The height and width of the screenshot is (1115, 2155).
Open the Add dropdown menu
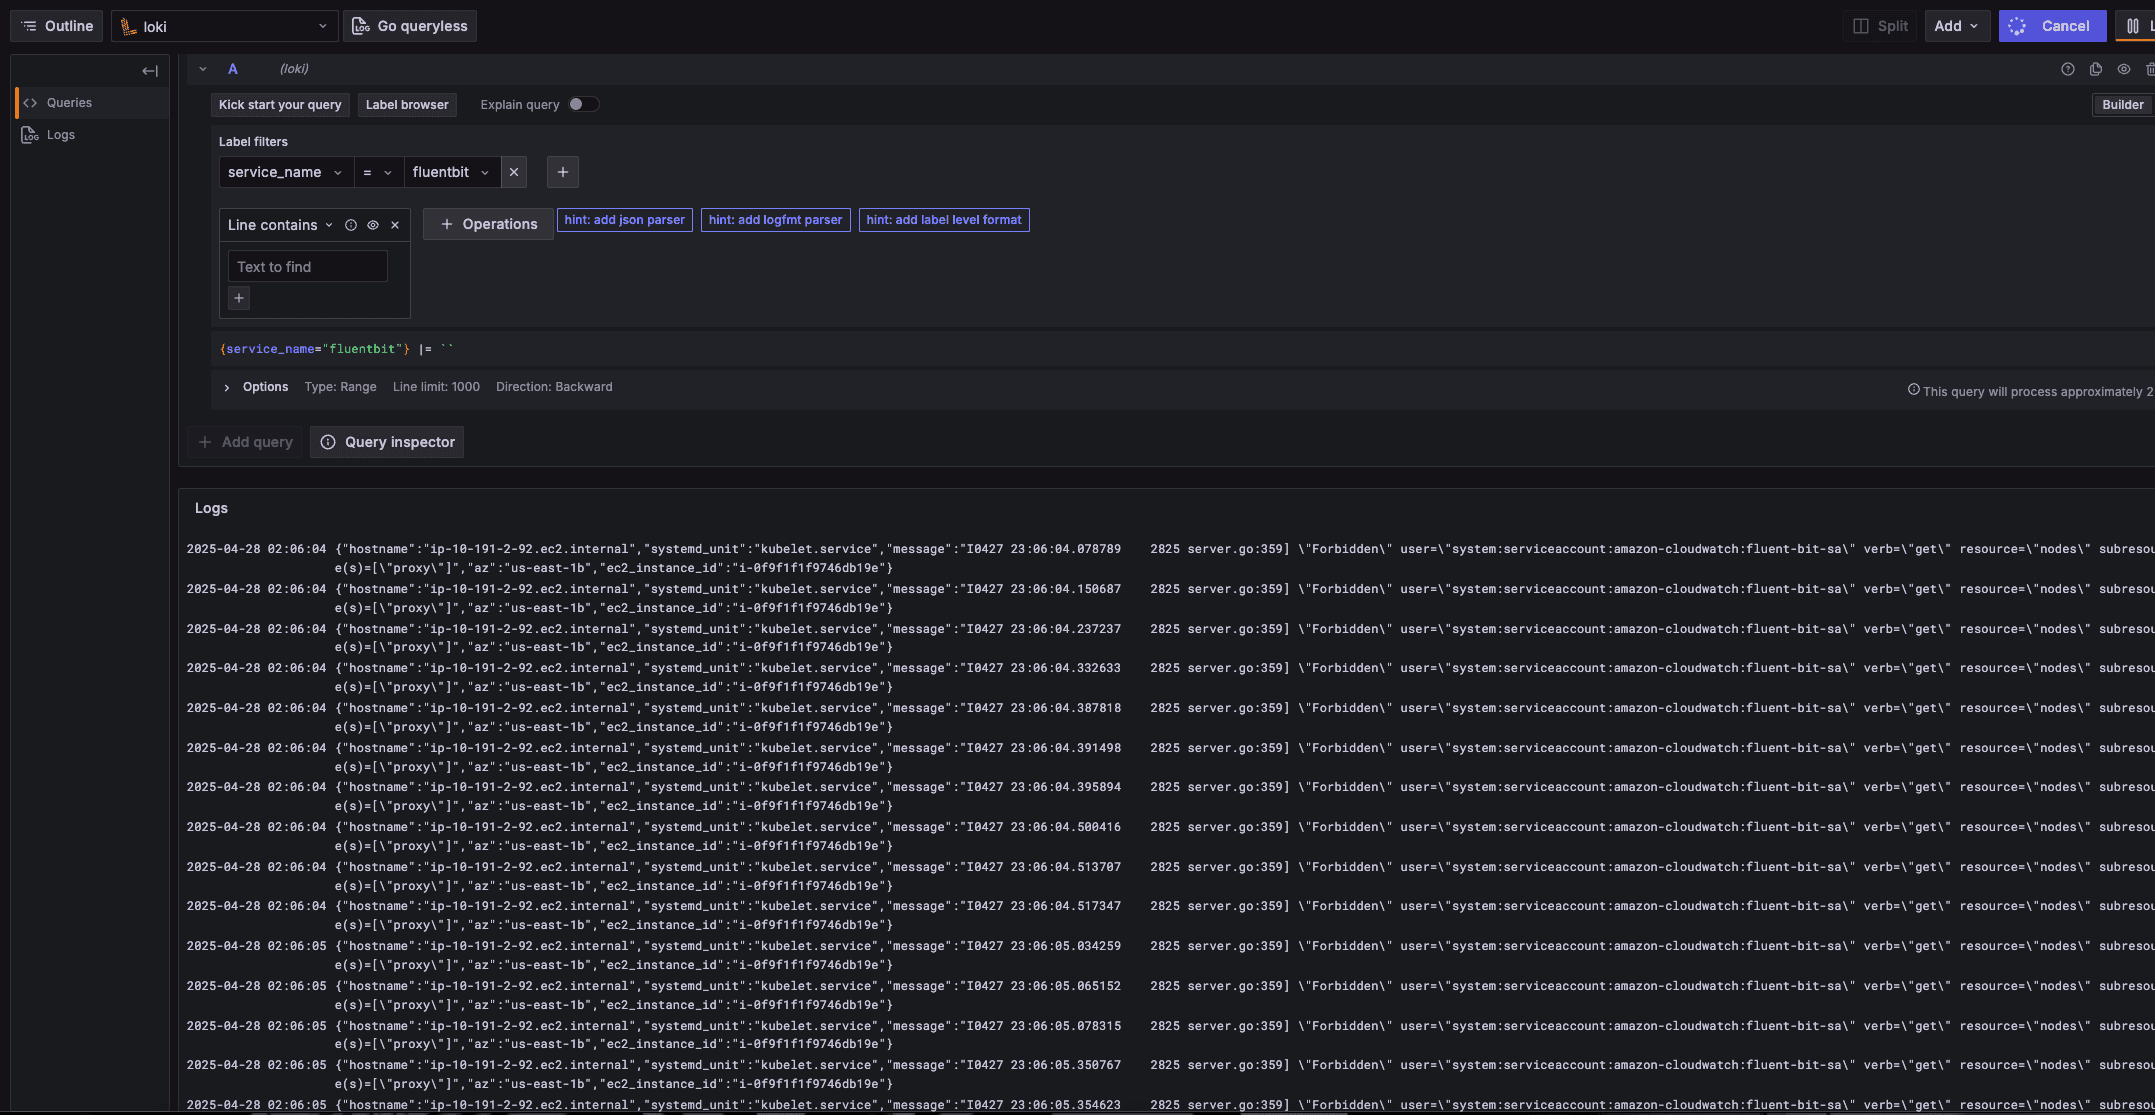(x=1957, y=26)
